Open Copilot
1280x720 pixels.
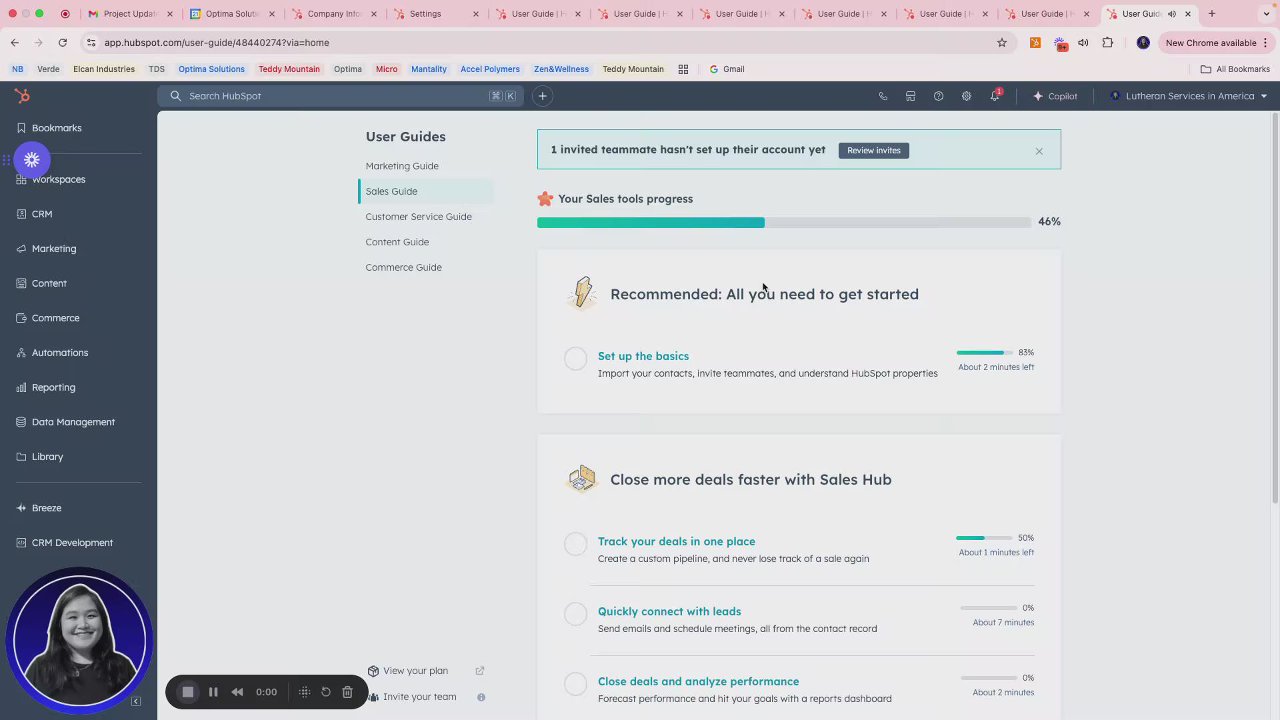[1055, 96]
